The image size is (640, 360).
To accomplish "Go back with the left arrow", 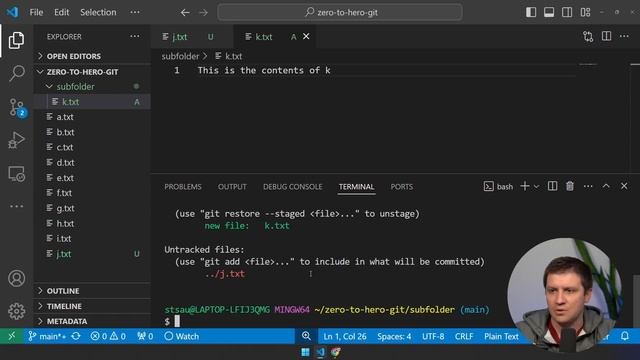I will coord(185,13).
